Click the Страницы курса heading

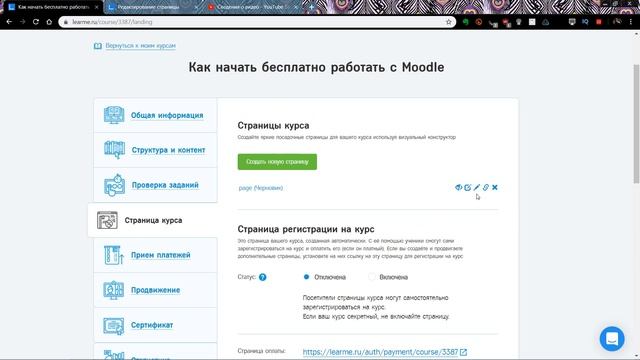click(x=273, y=125)
